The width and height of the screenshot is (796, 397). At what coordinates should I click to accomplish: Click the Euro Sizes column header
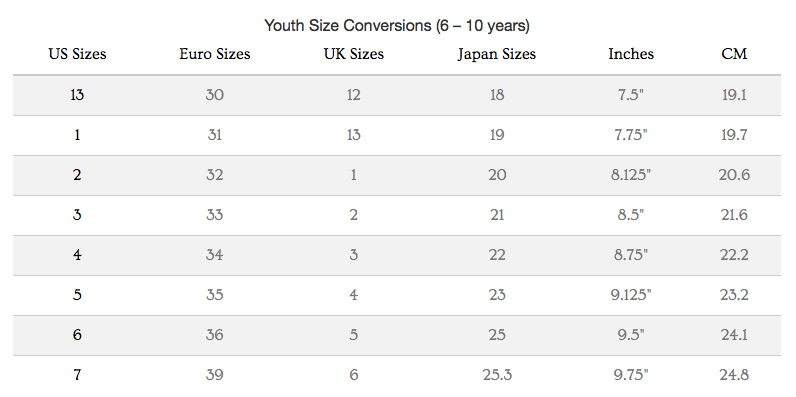tap(215, 54)
